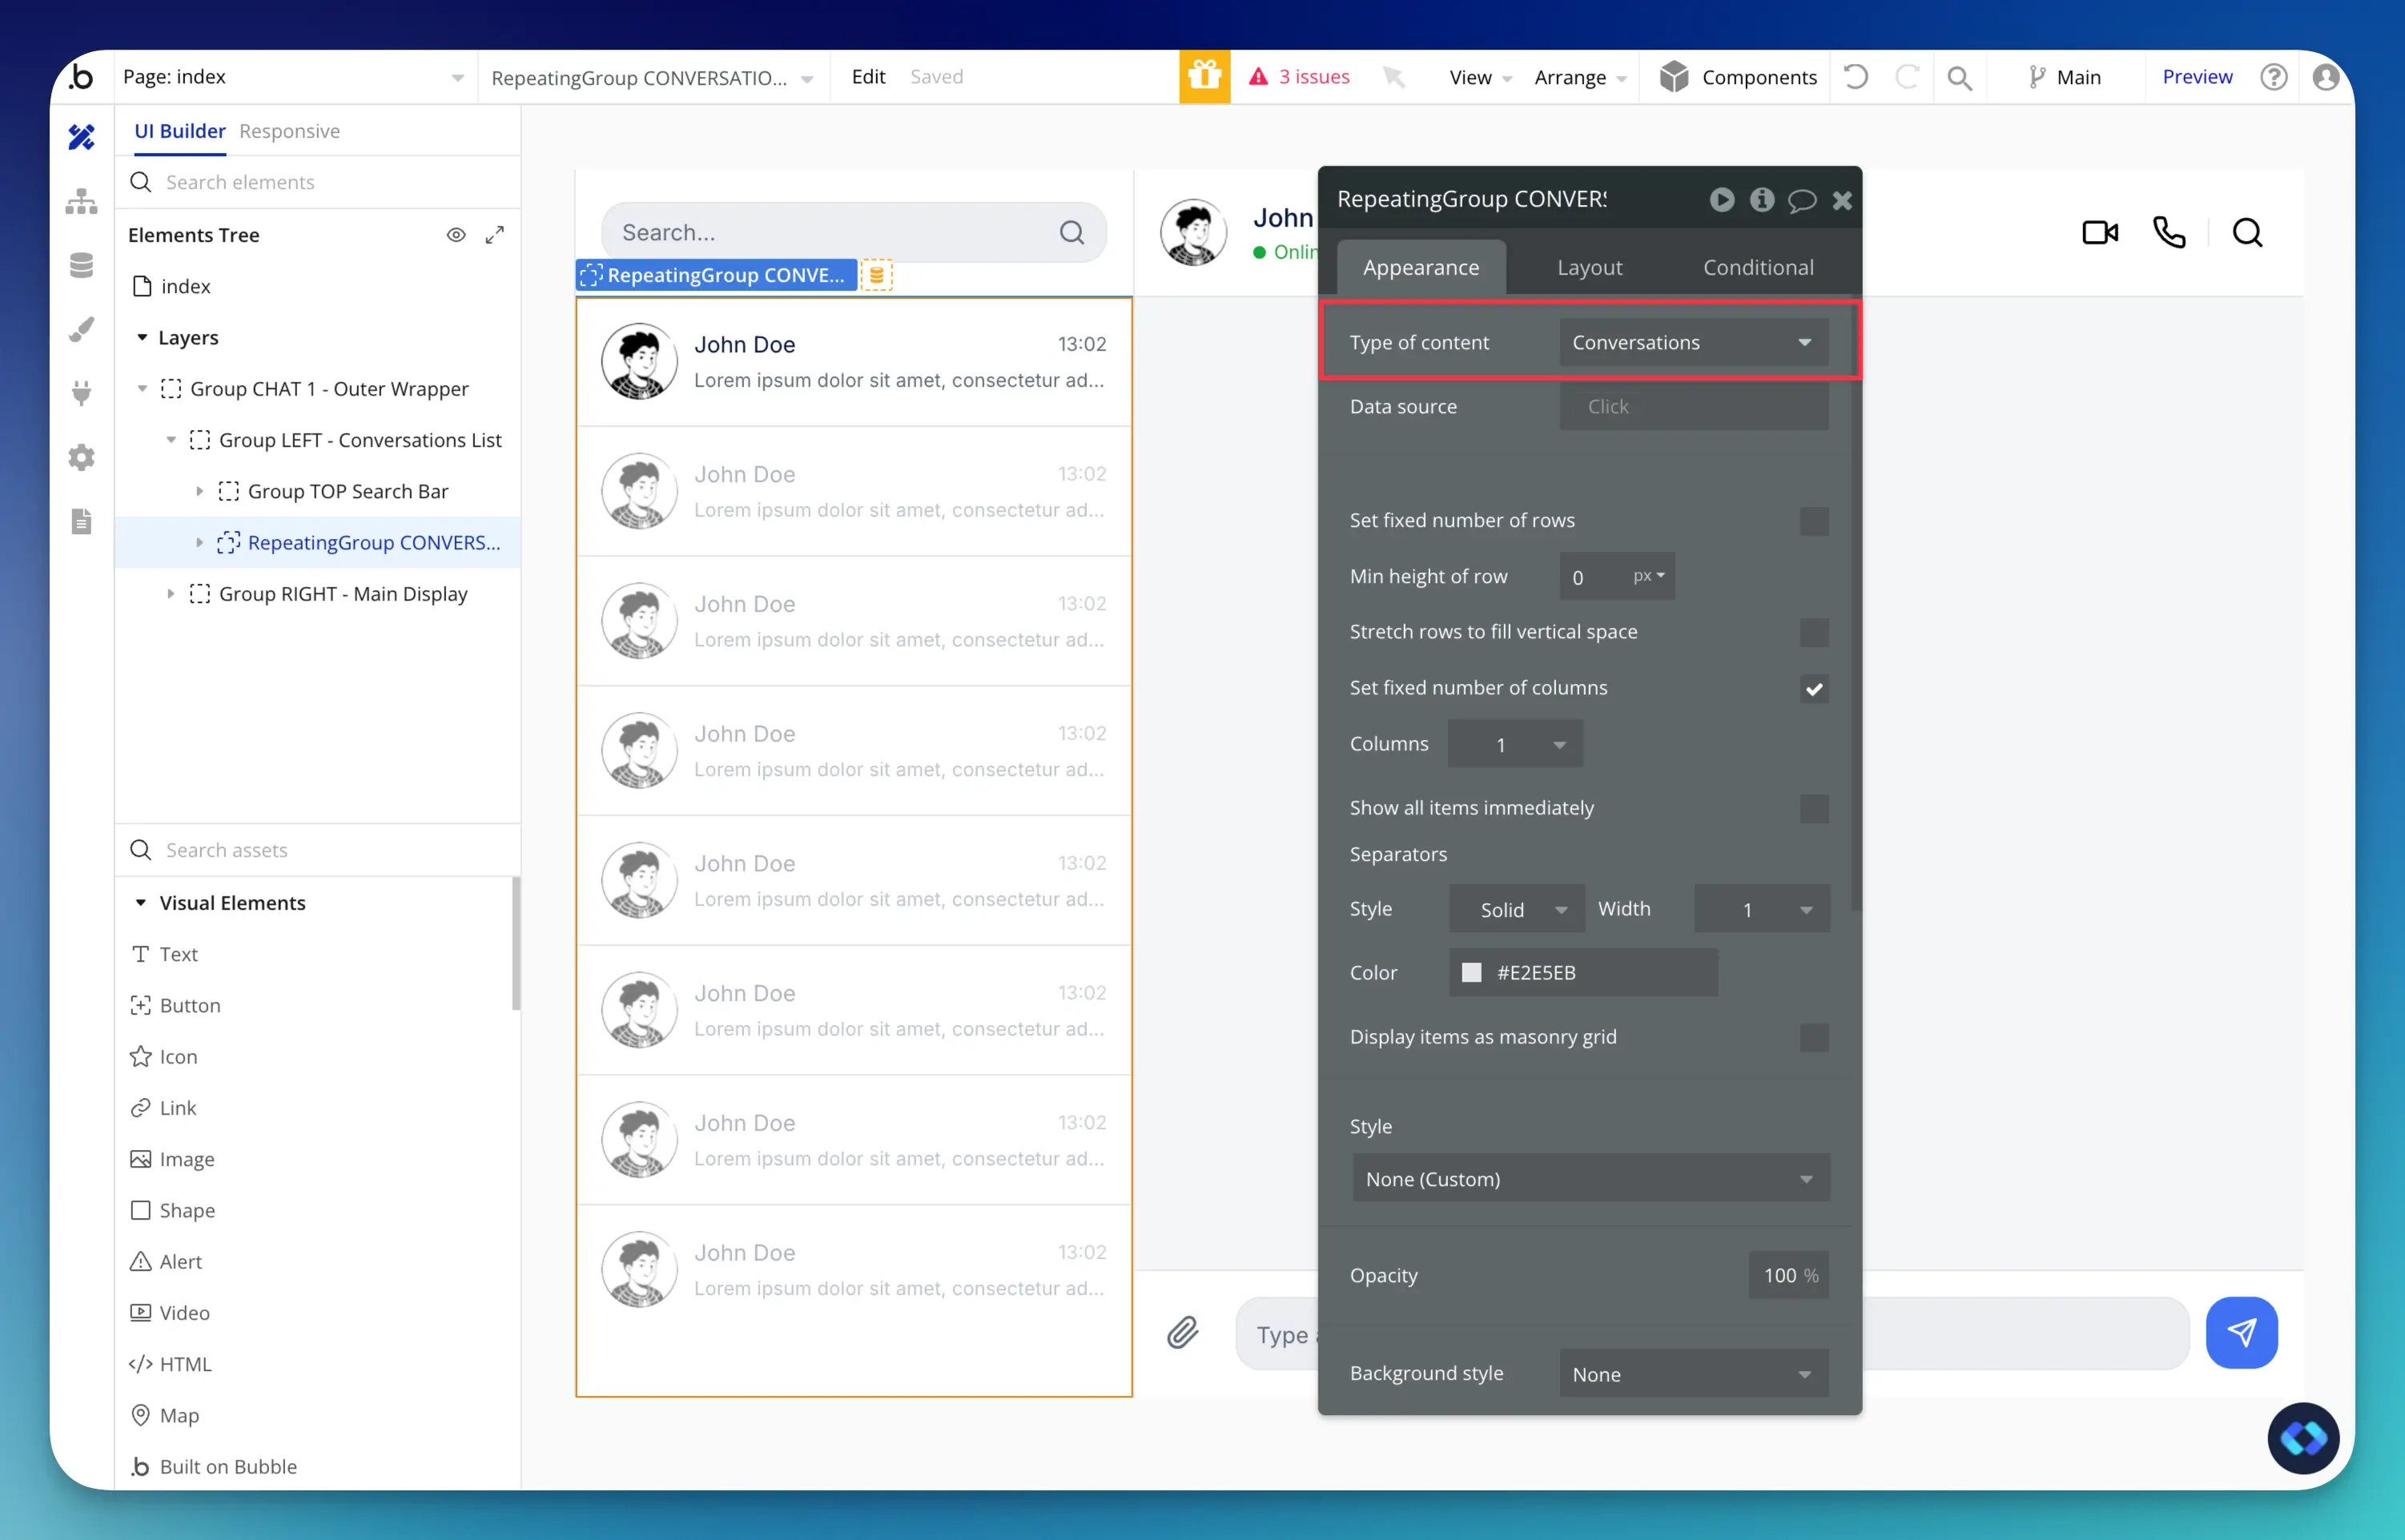Click the property editor info icon
This screenshot has width=2405, height=1540.
tap(1761, 200)
